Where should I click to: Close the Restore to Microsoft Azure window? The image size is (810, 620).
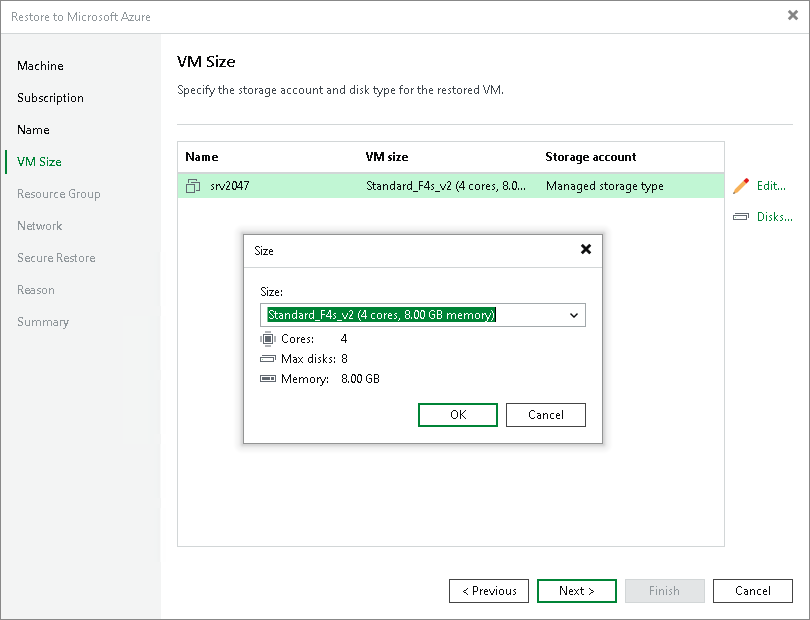coord(793,16)
